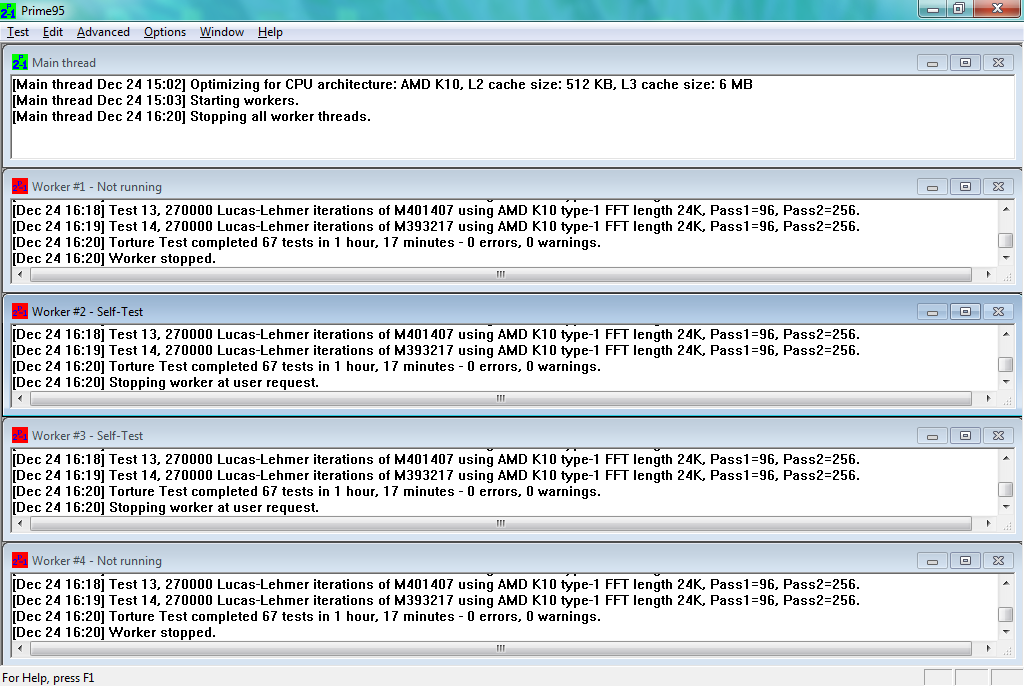Minimize the Worker #3 child window
Viewport: 1024px width, 686px height.
932,436
